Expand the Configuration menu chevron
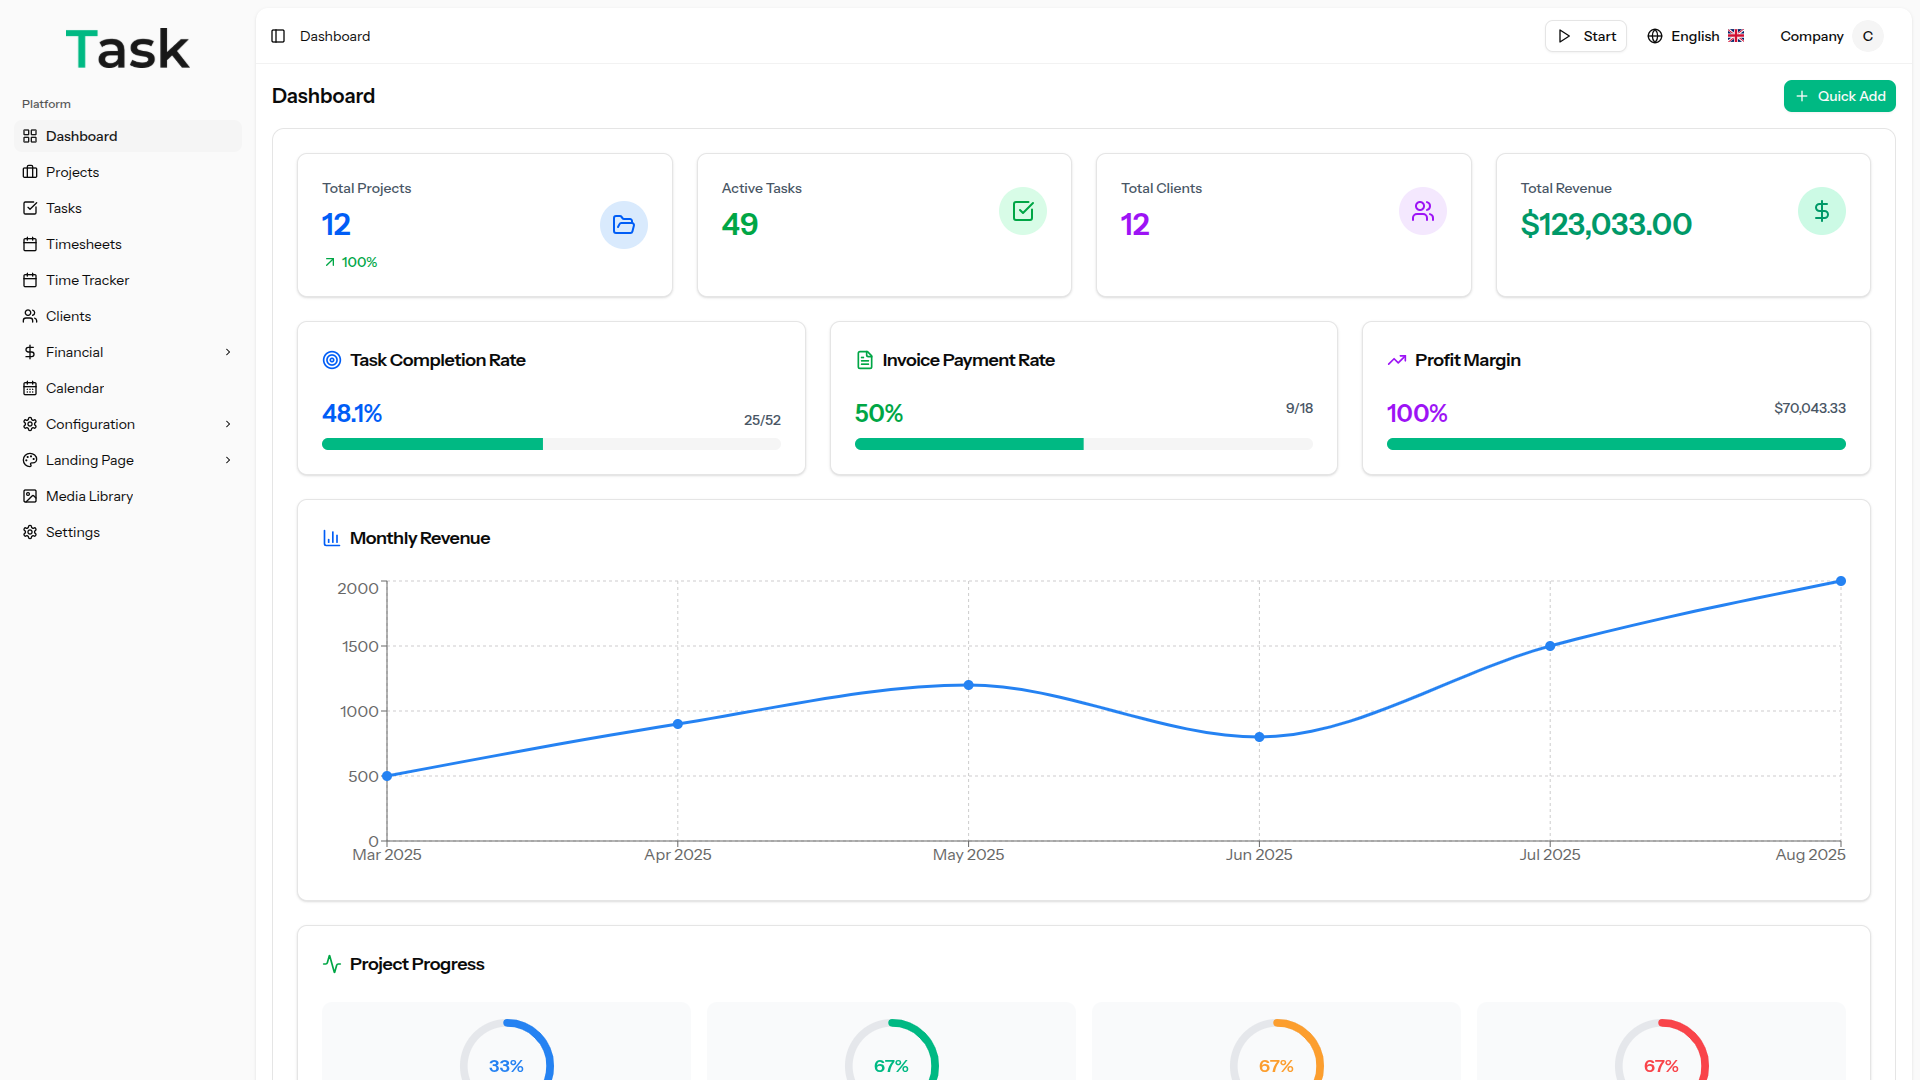 (228, 424)
